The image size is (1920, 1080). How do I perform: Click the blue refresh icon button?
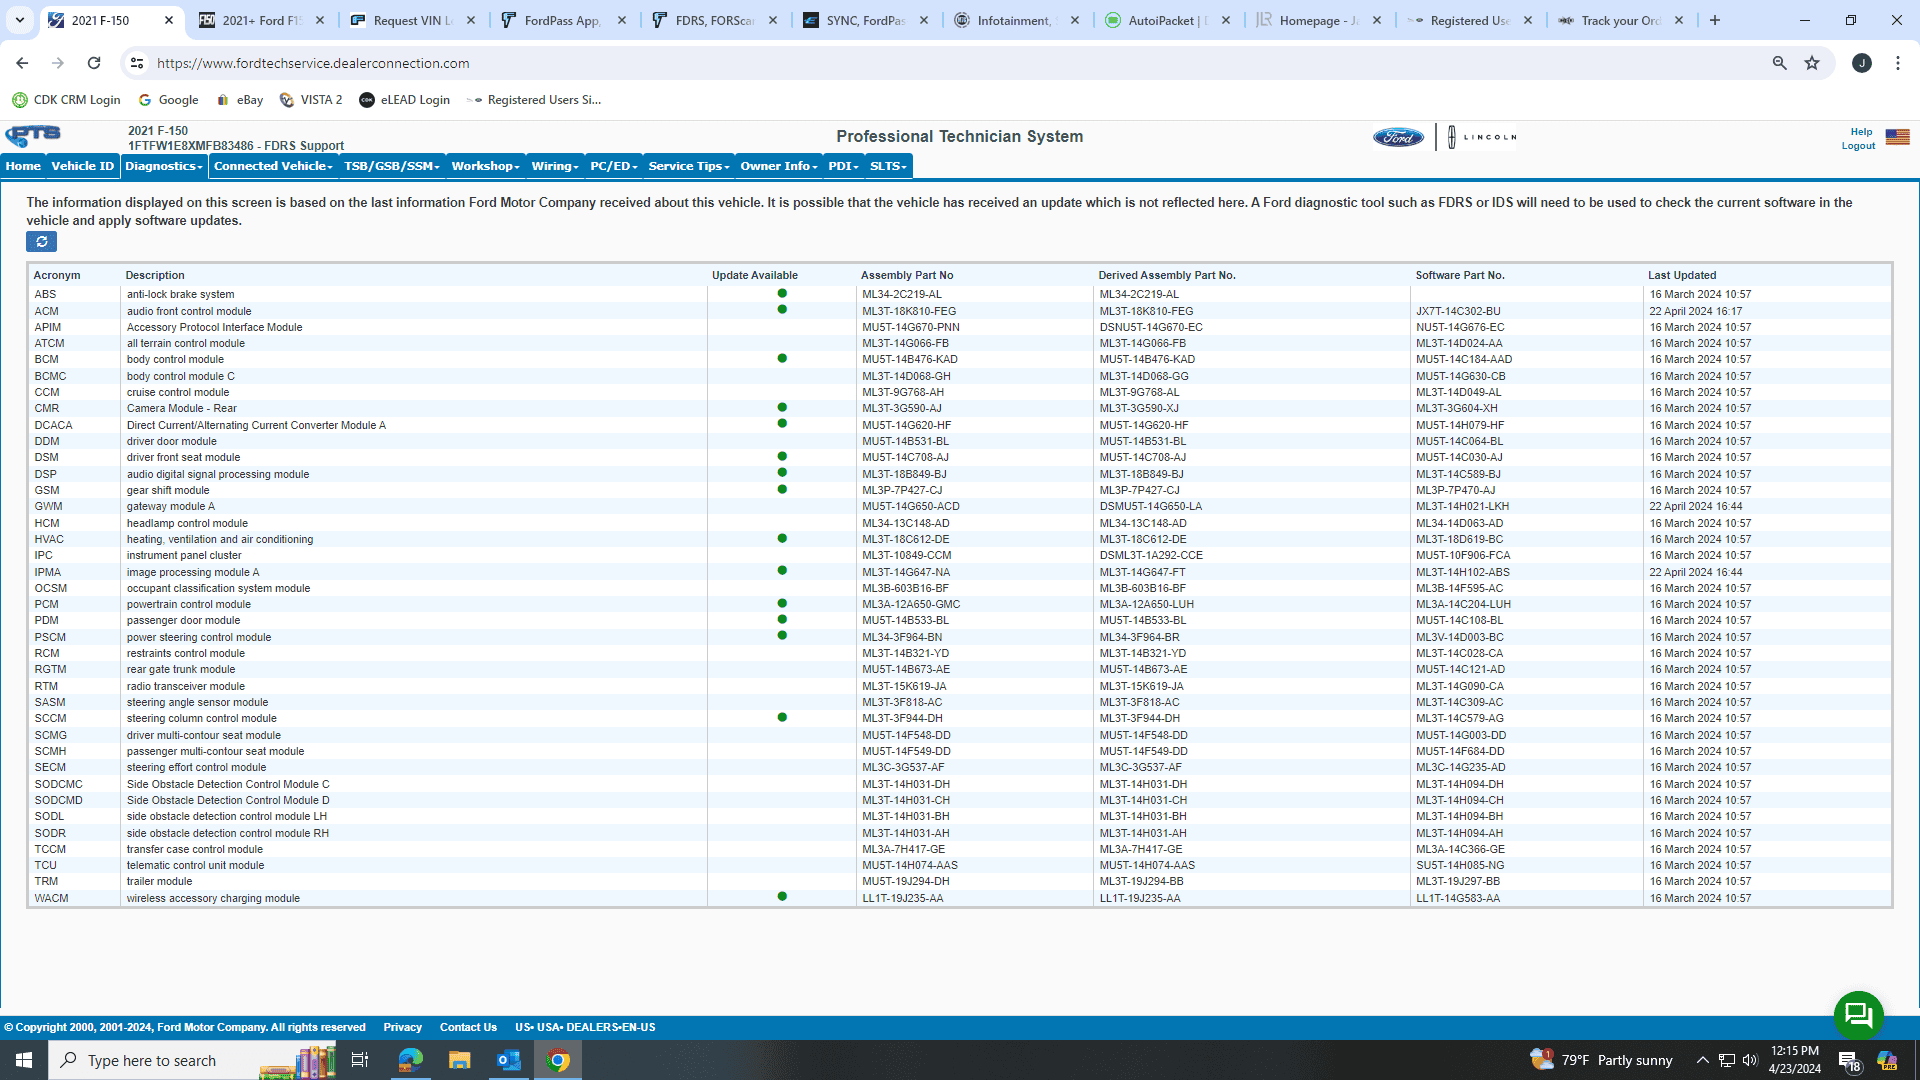pos(41,242)
